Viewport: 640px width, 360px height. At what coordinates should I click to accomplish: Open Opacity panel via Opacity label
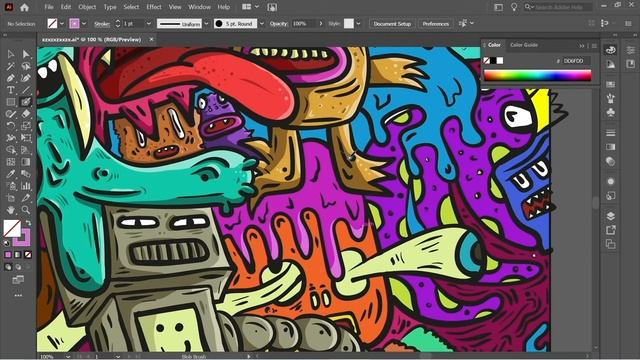[x=278, y=24]
